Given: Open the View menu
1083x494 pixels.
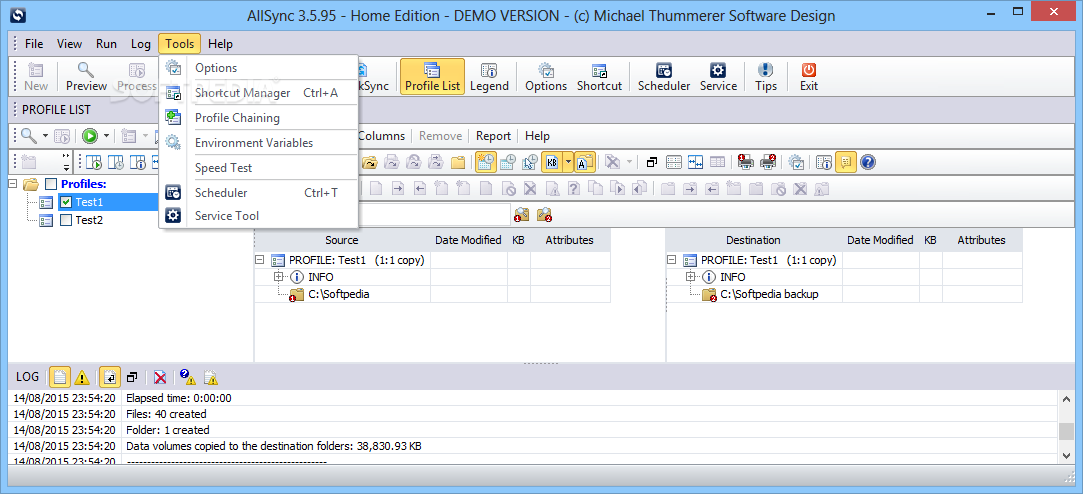Looking at the screenshot, I should tap(69, 44).
